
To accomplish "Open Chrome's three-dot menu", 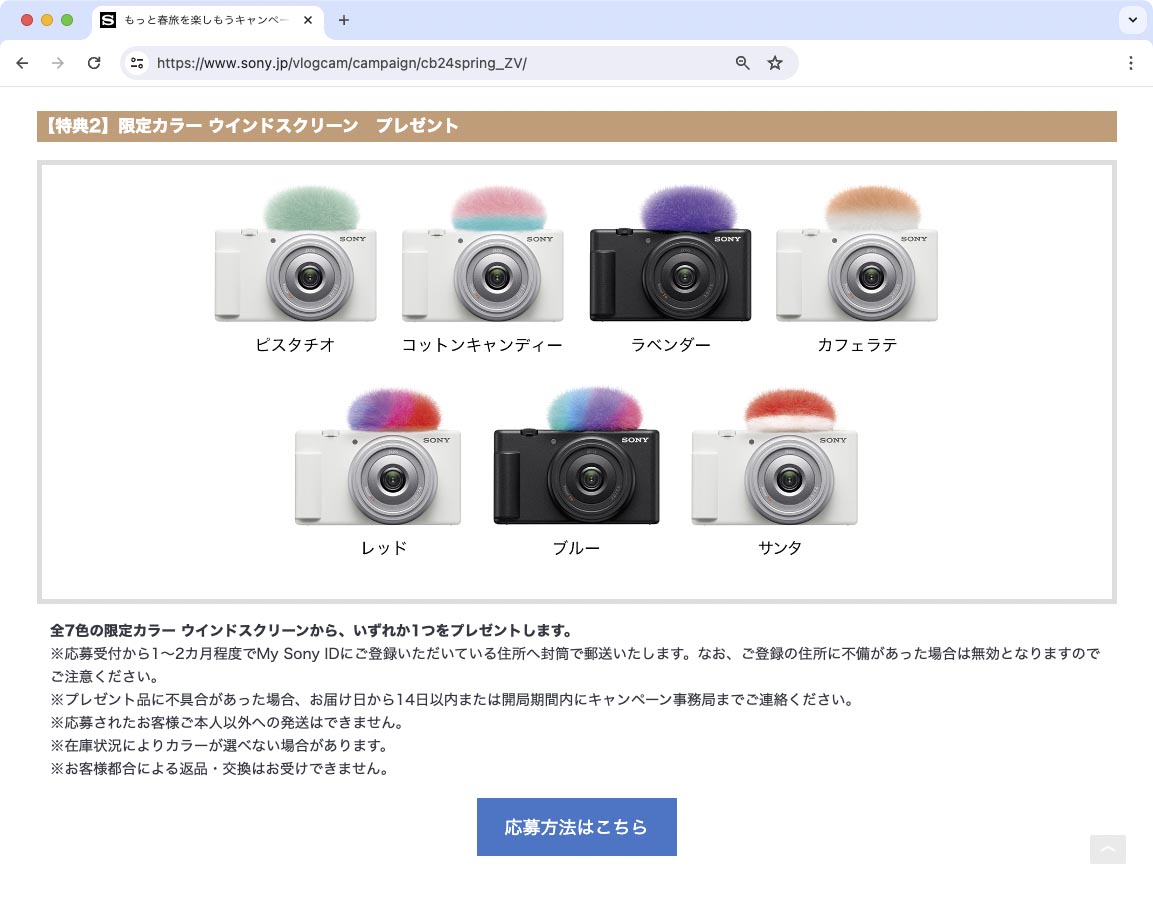I will 1131,62.
